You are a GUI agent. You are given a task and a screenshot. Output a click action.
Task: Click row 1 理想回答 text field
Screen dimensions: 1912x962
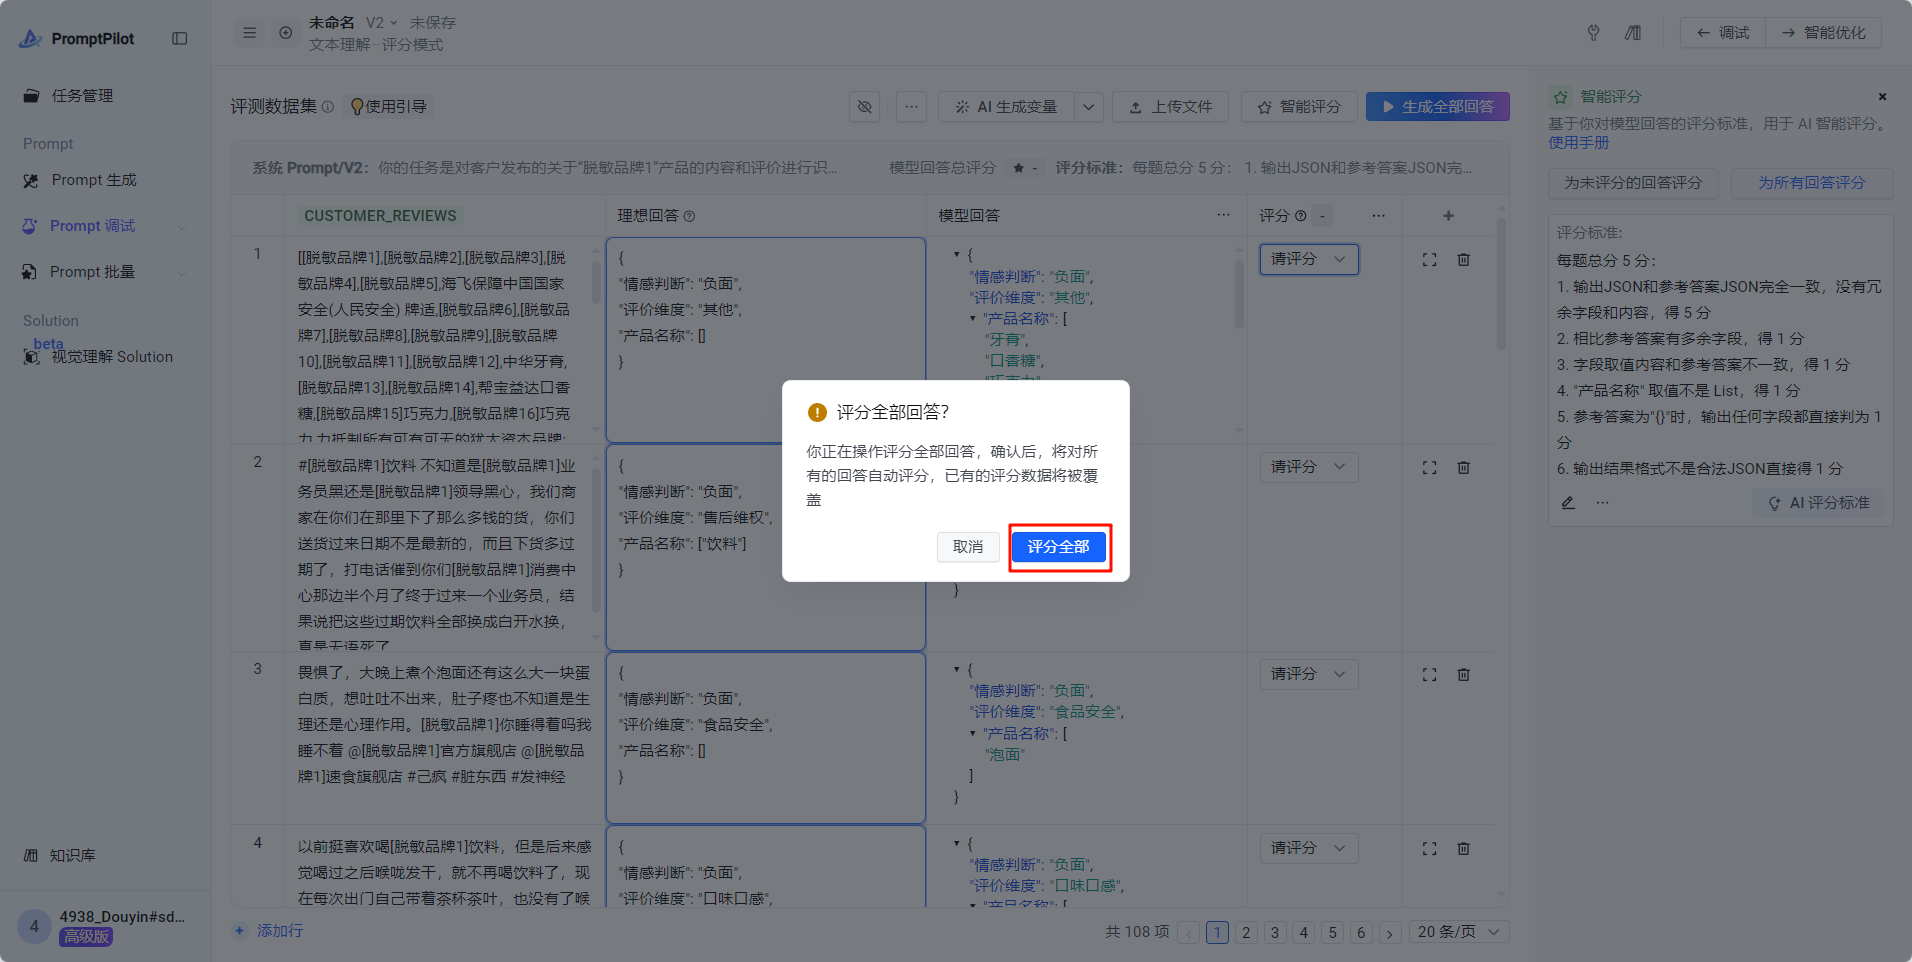click(766, 340)
